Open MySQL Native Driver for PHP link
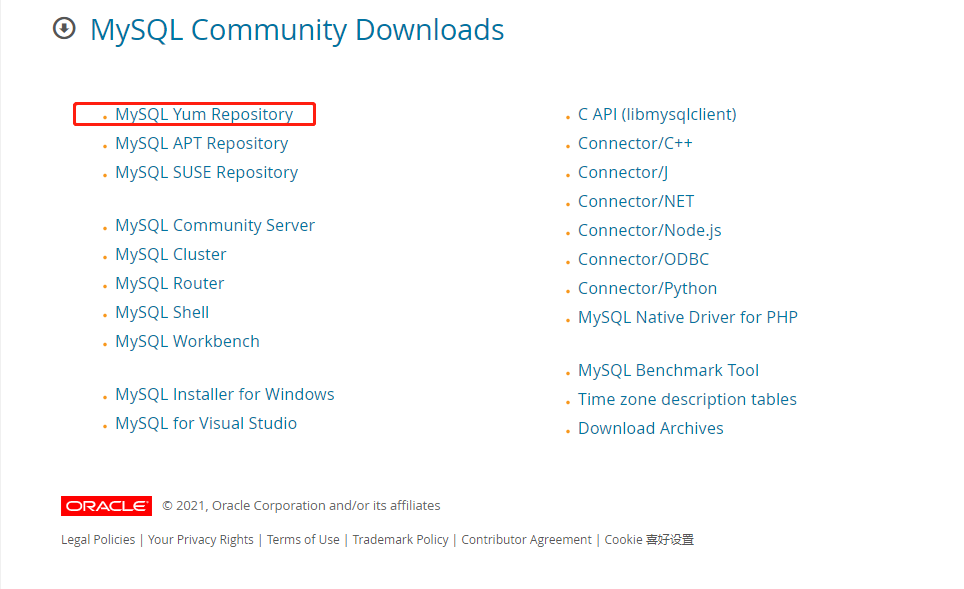 (688, 317)
